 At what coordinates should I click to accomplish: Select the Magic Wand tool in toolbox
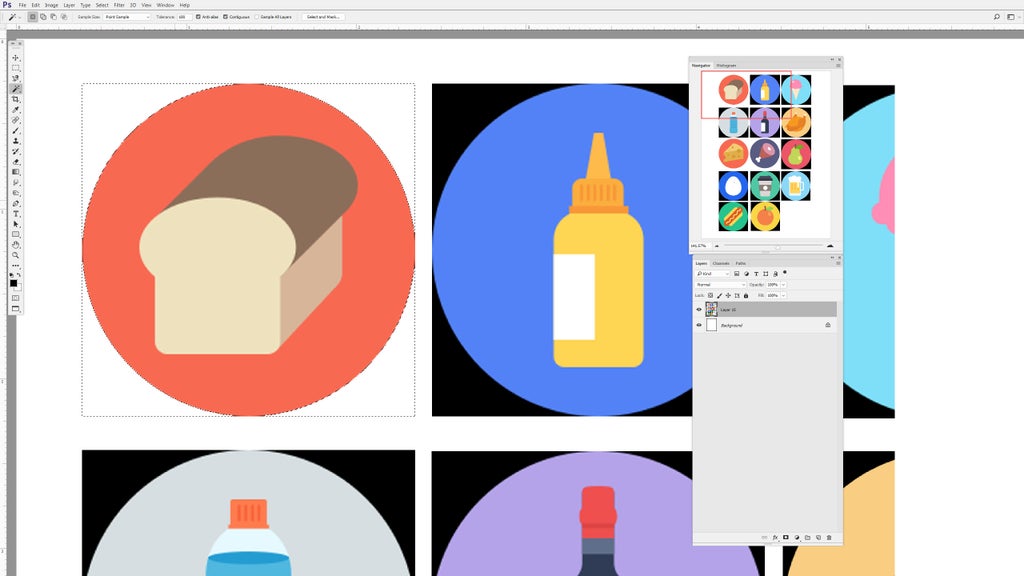pyautogui.click(x=16, y=89)
